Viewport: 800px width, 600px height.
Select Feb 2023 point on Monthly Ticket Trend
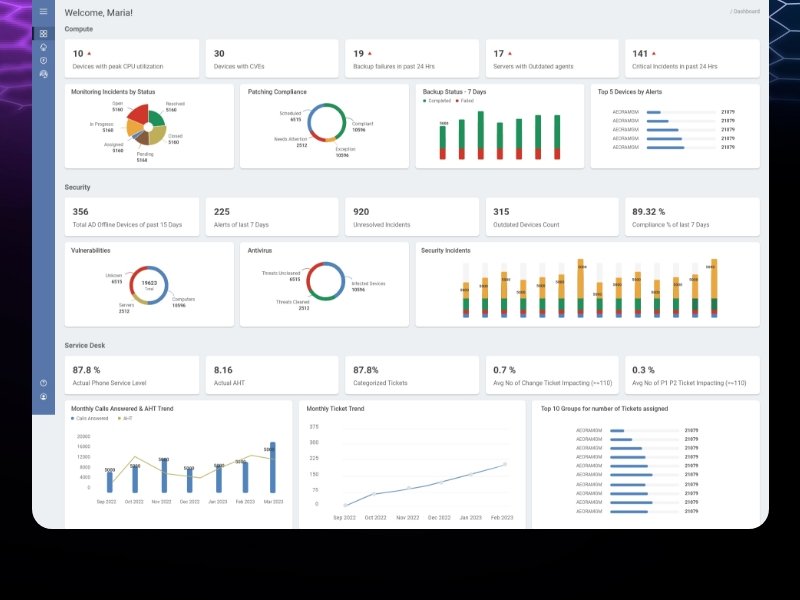coord(504,464)
